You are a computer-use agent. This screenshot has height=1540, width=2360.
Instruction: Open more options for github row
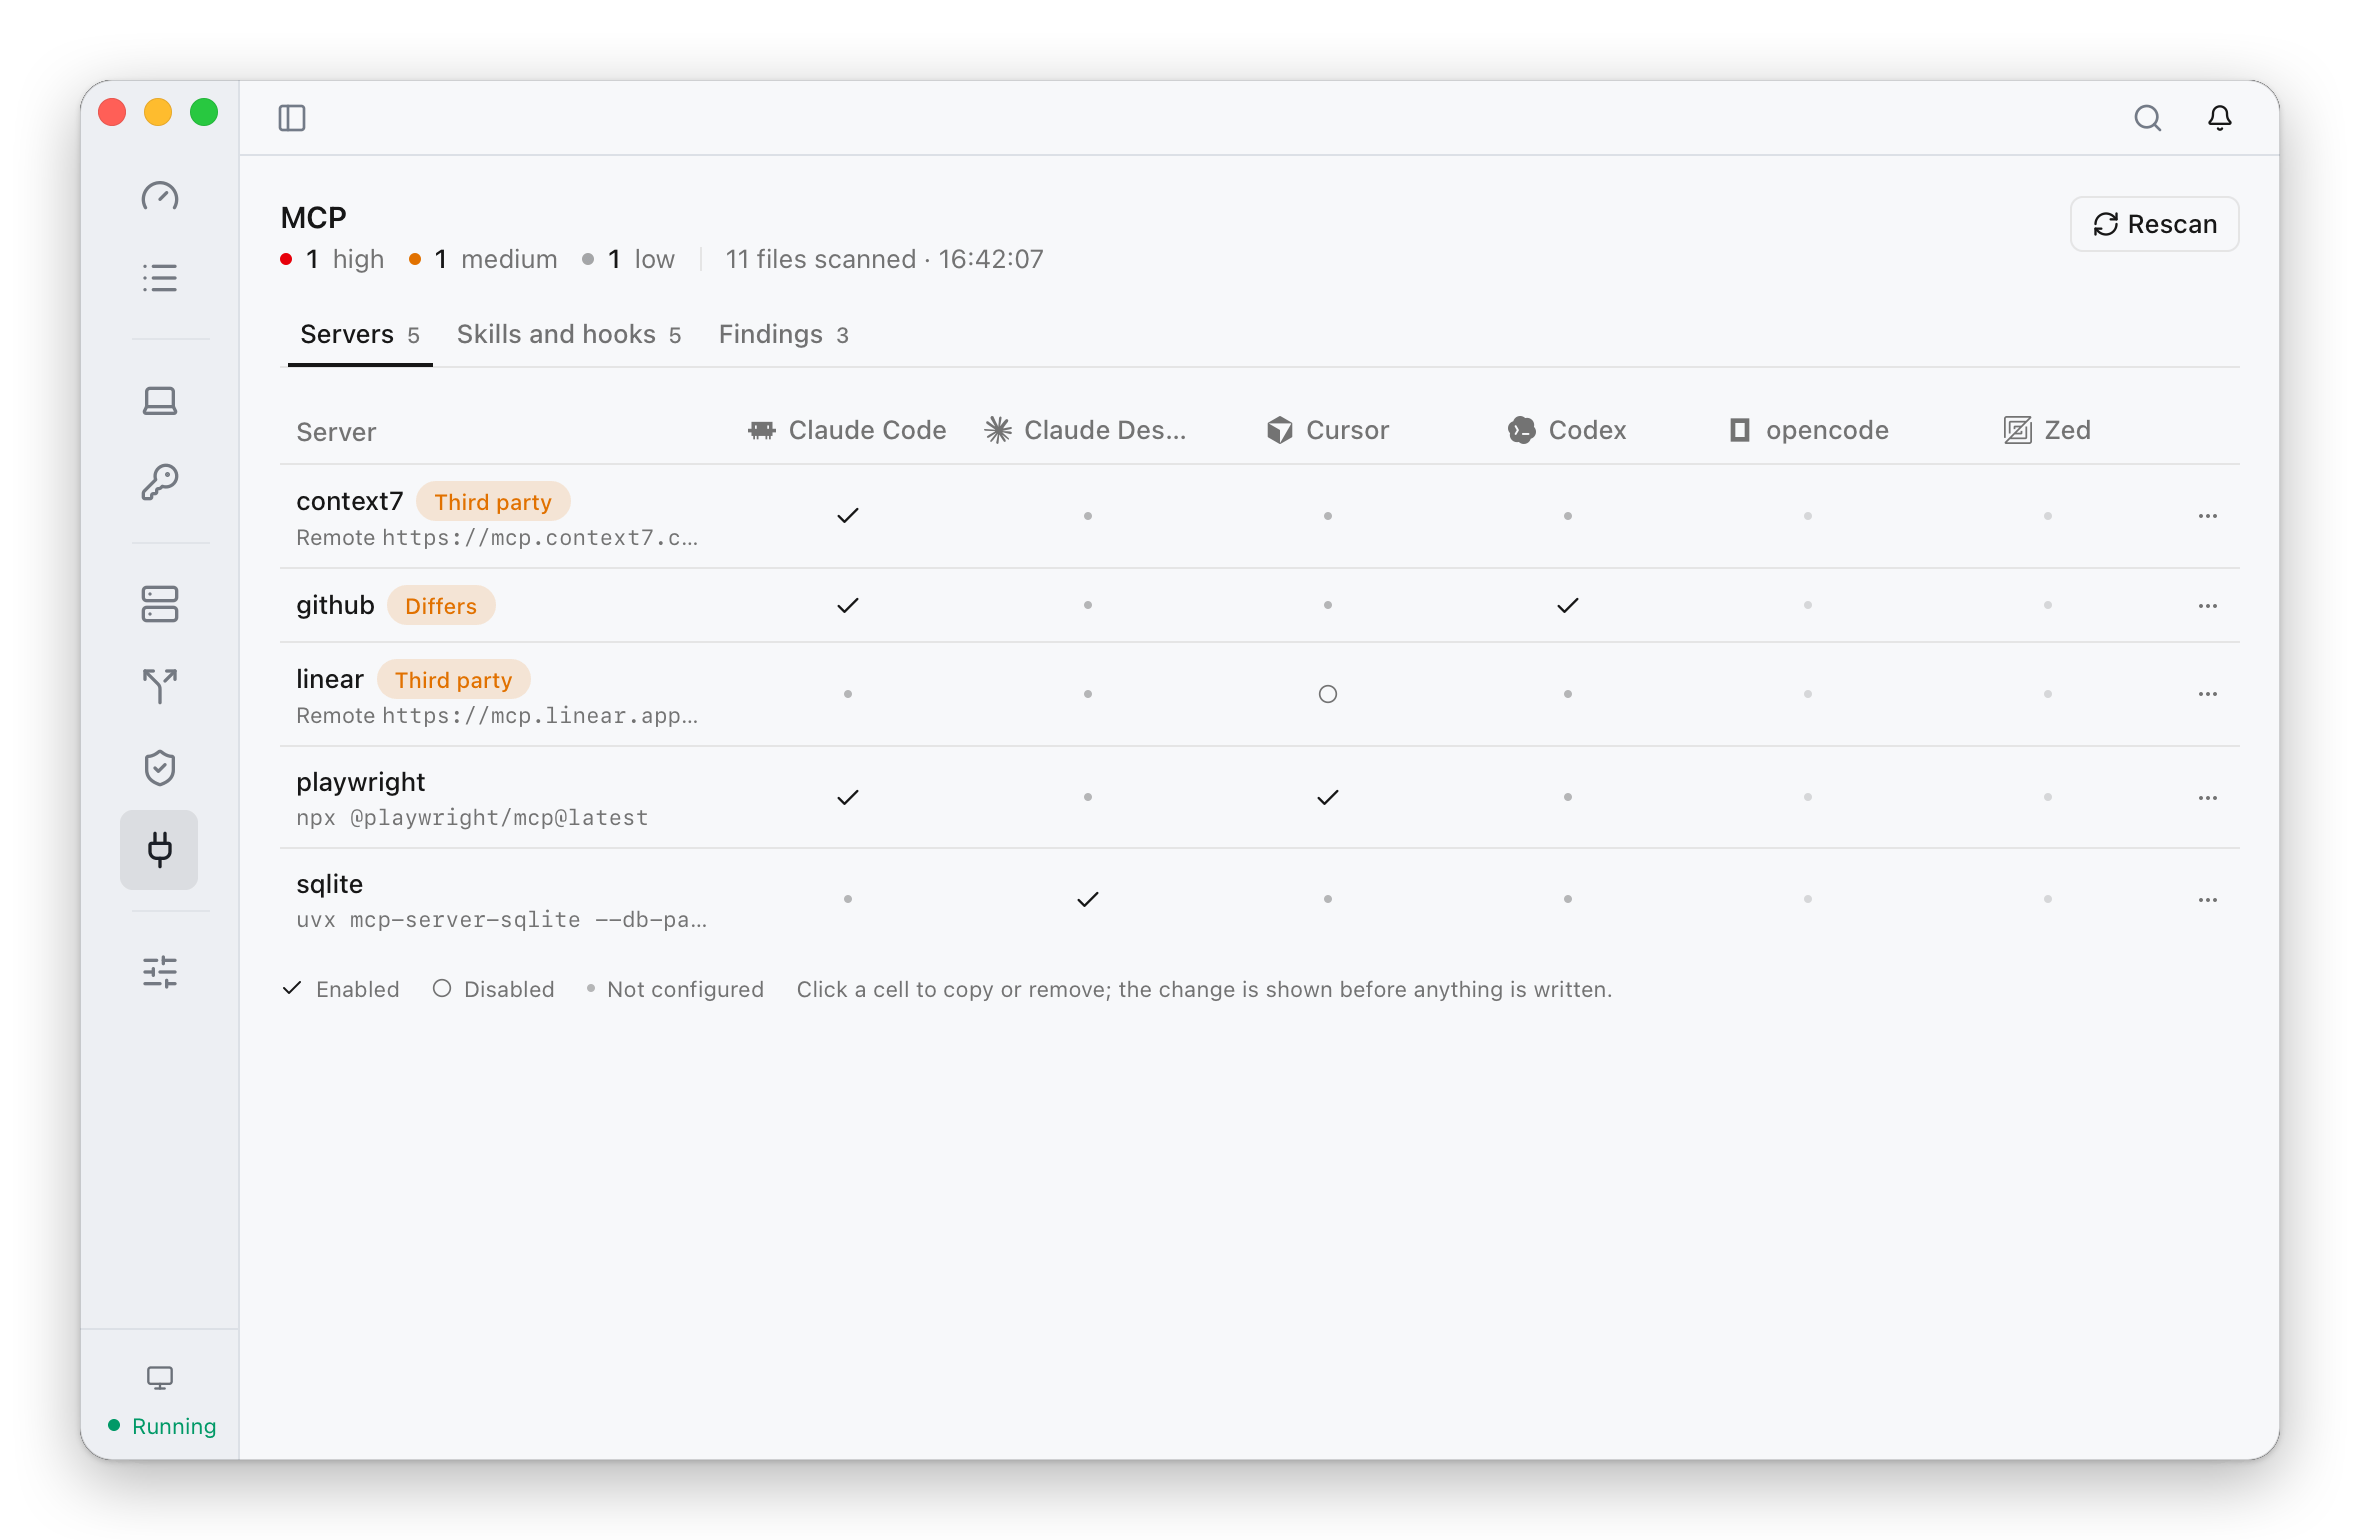(2208, 606)
